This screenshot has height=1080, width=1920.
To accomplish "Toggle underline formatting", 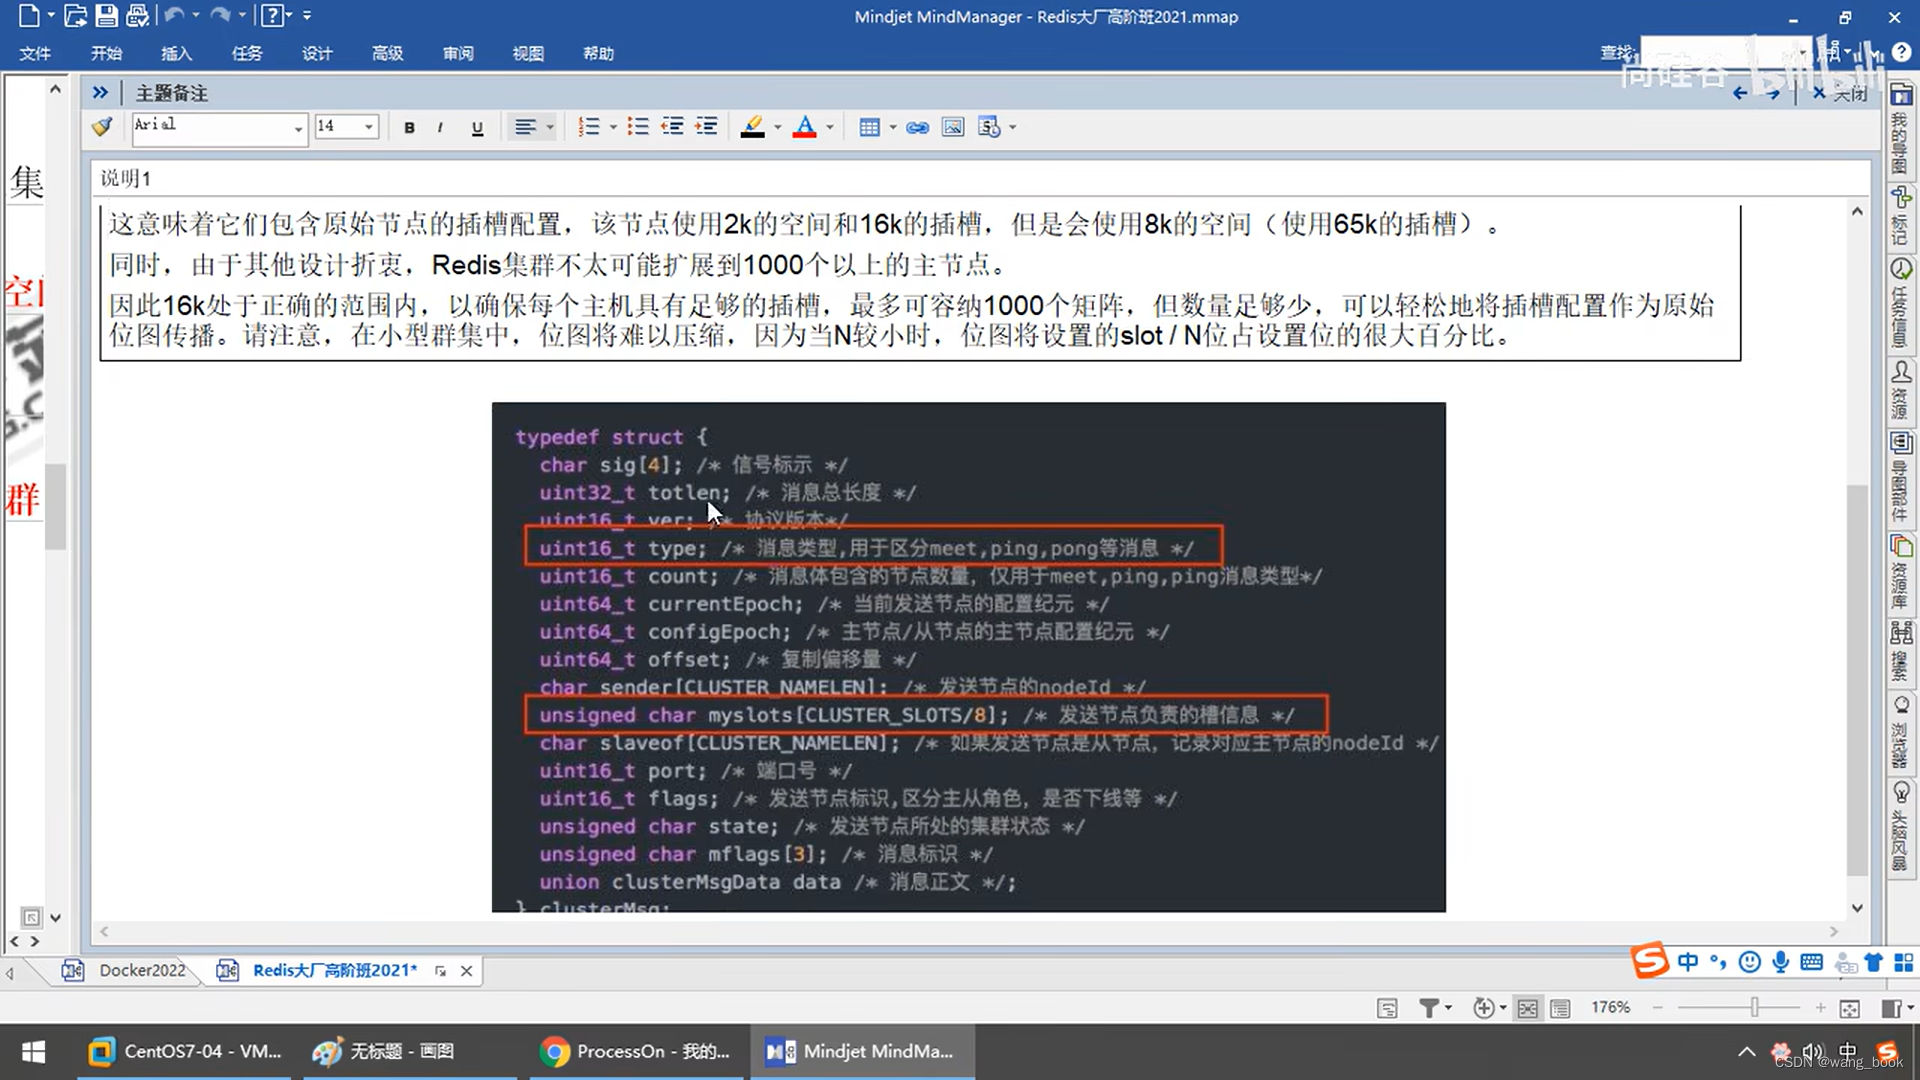I will tap(477, 127).
